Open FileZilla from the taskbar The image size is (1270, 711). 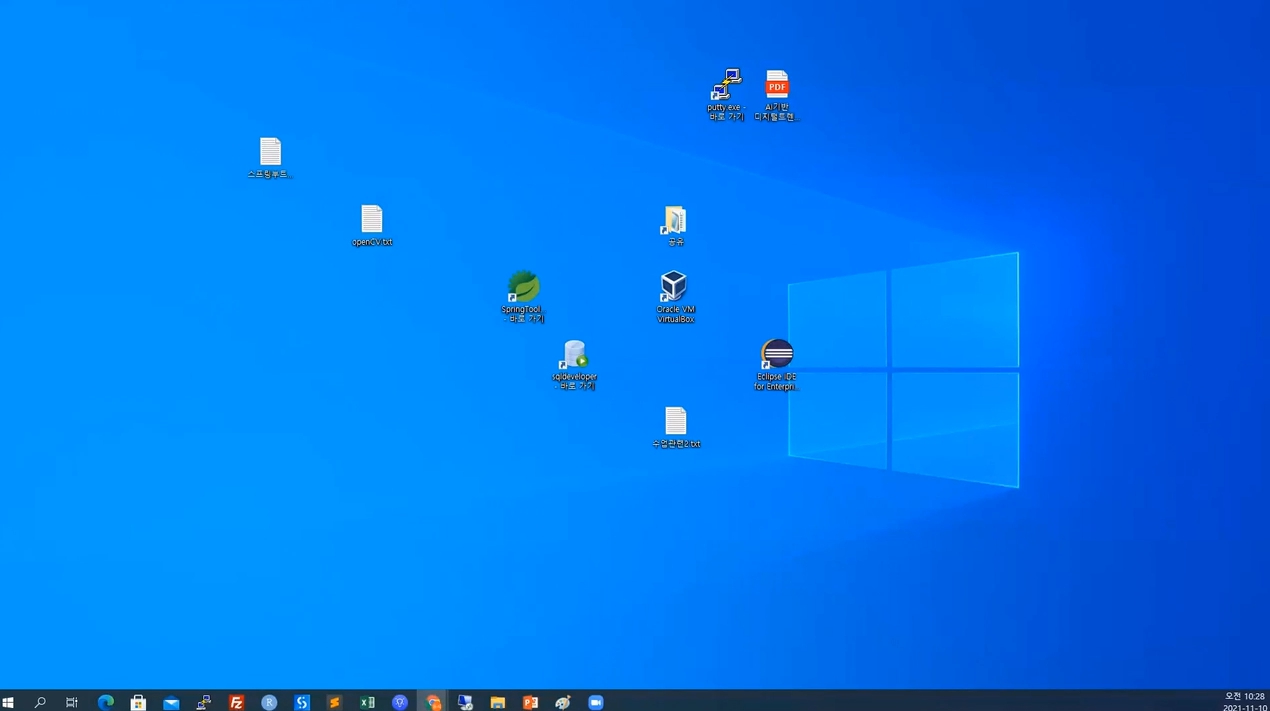point(236,702)
